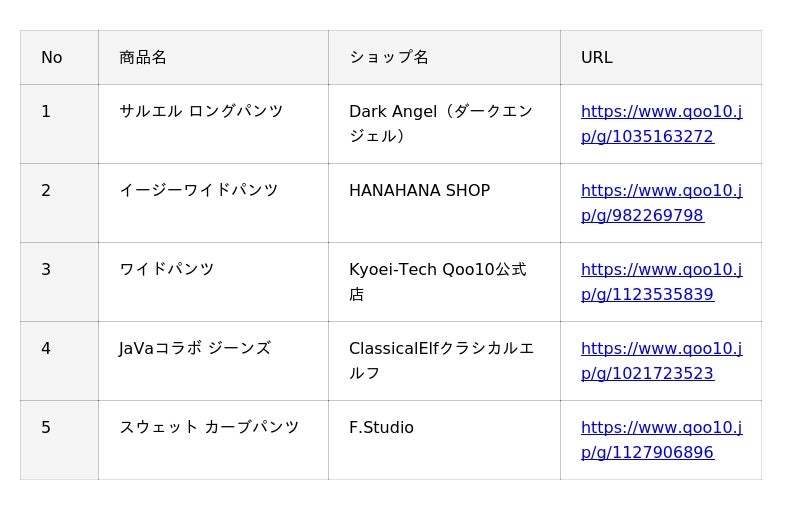800x510 pixels.
Task: Select the ClassicalElfクラシカルエルフ shop cell
Action: 441,360
